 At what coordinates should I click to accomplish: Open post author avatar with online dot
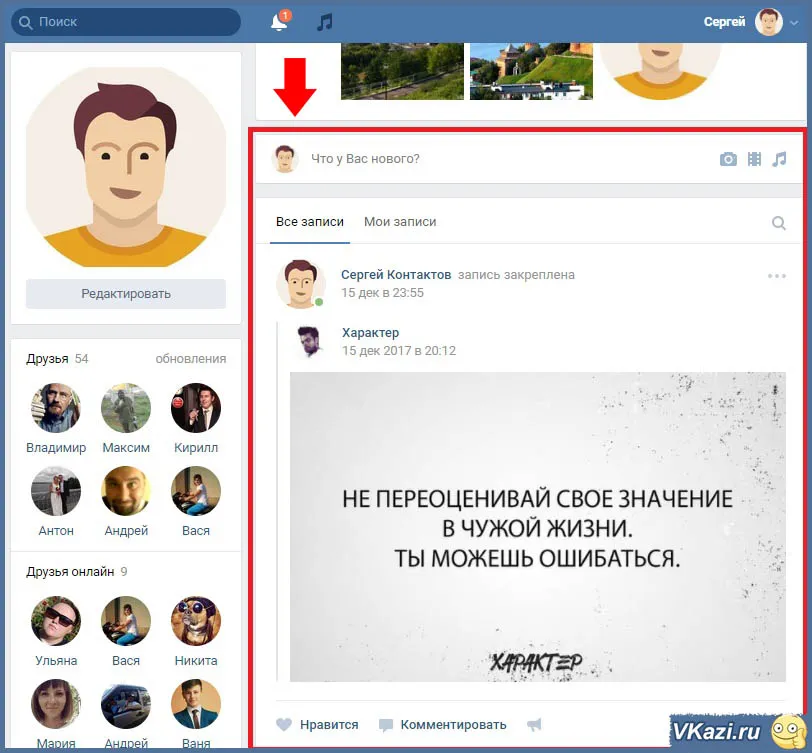click(x=300, y=284)
